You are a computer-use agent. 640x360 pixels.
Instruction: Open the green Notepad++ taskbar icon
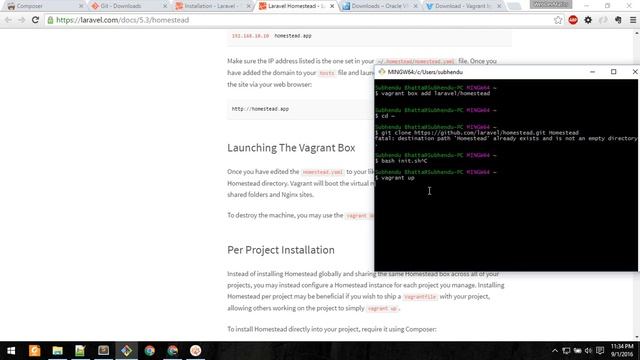(x=80, y=351)
